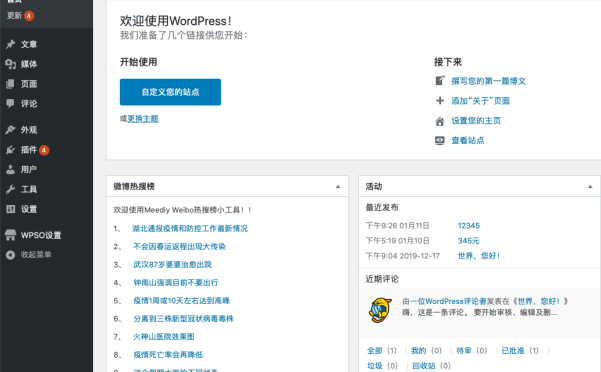
Task: Open the 设置 sliders icon
Action: point(10,209)
